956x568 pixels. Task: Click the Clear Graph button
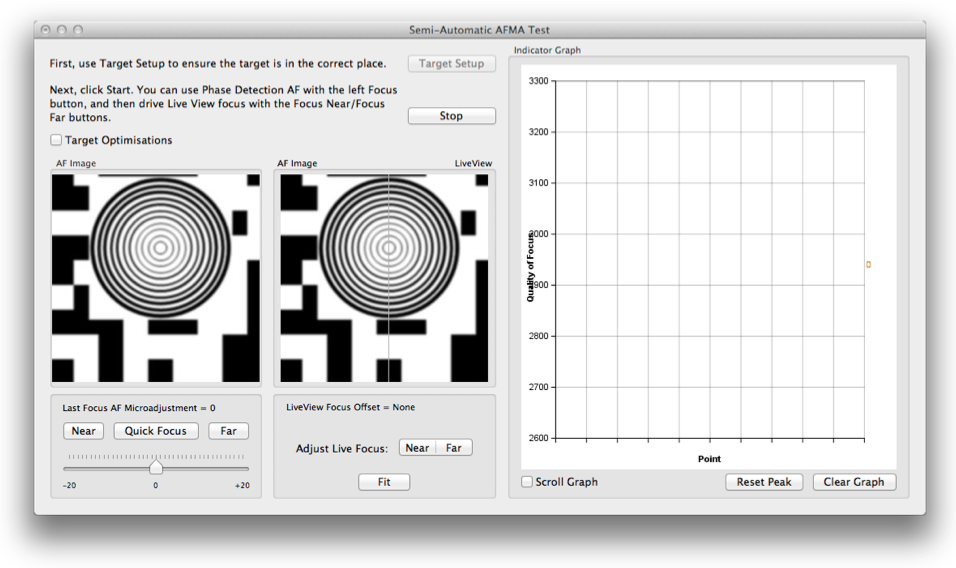pos(854,482)
